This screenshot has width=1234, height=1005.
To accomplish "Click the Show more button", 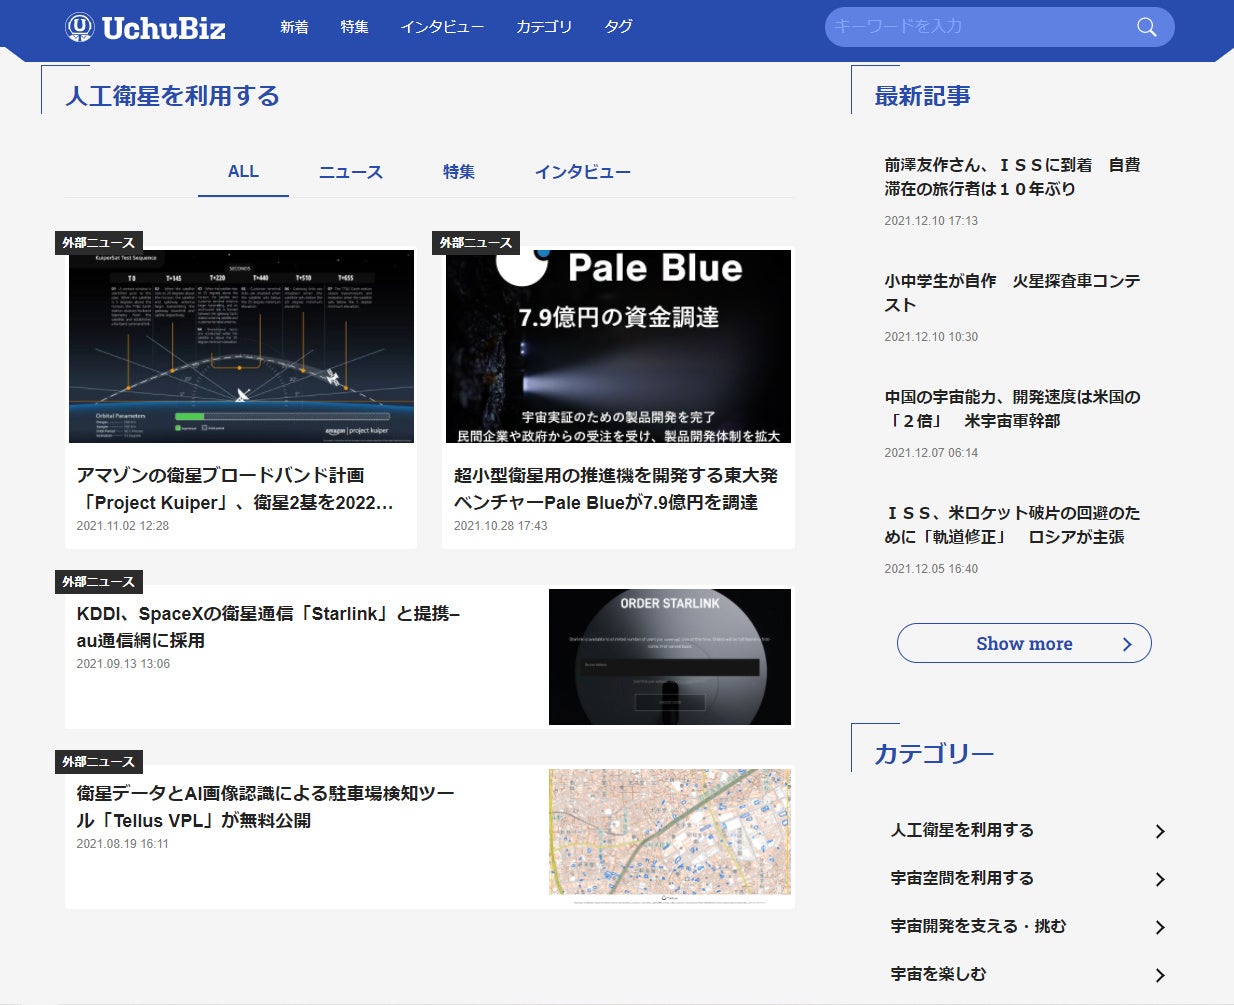I will (x=1024, y=643).
